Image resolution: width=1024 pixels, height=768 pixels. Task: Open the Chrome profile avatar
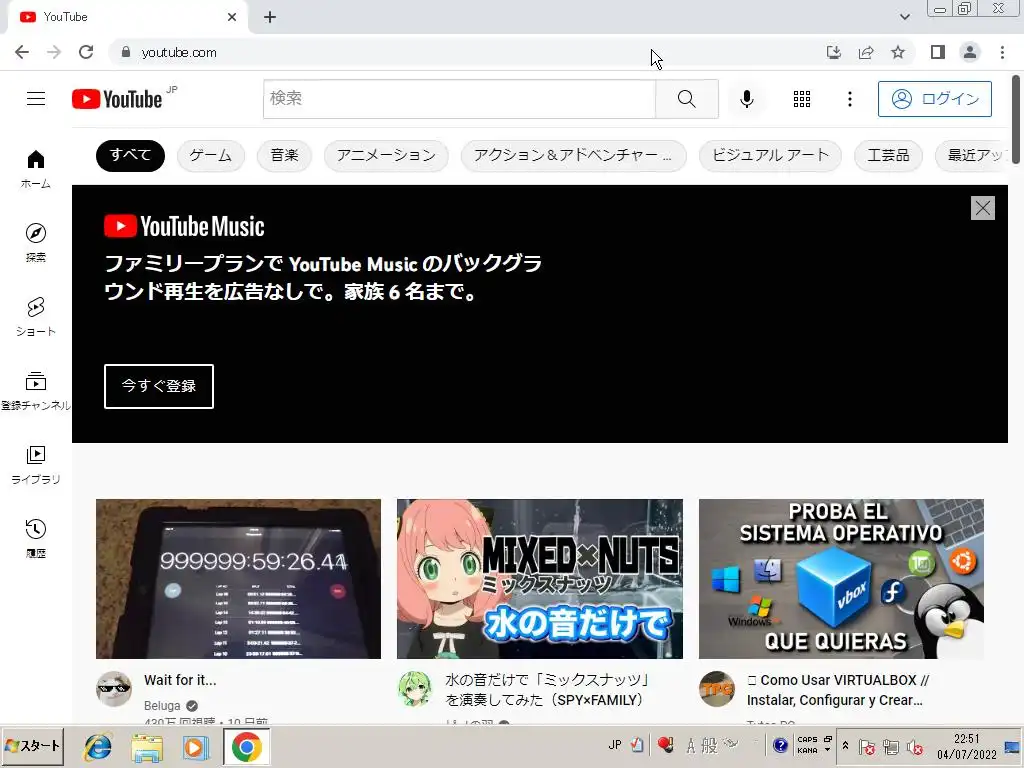coord(970,52)
